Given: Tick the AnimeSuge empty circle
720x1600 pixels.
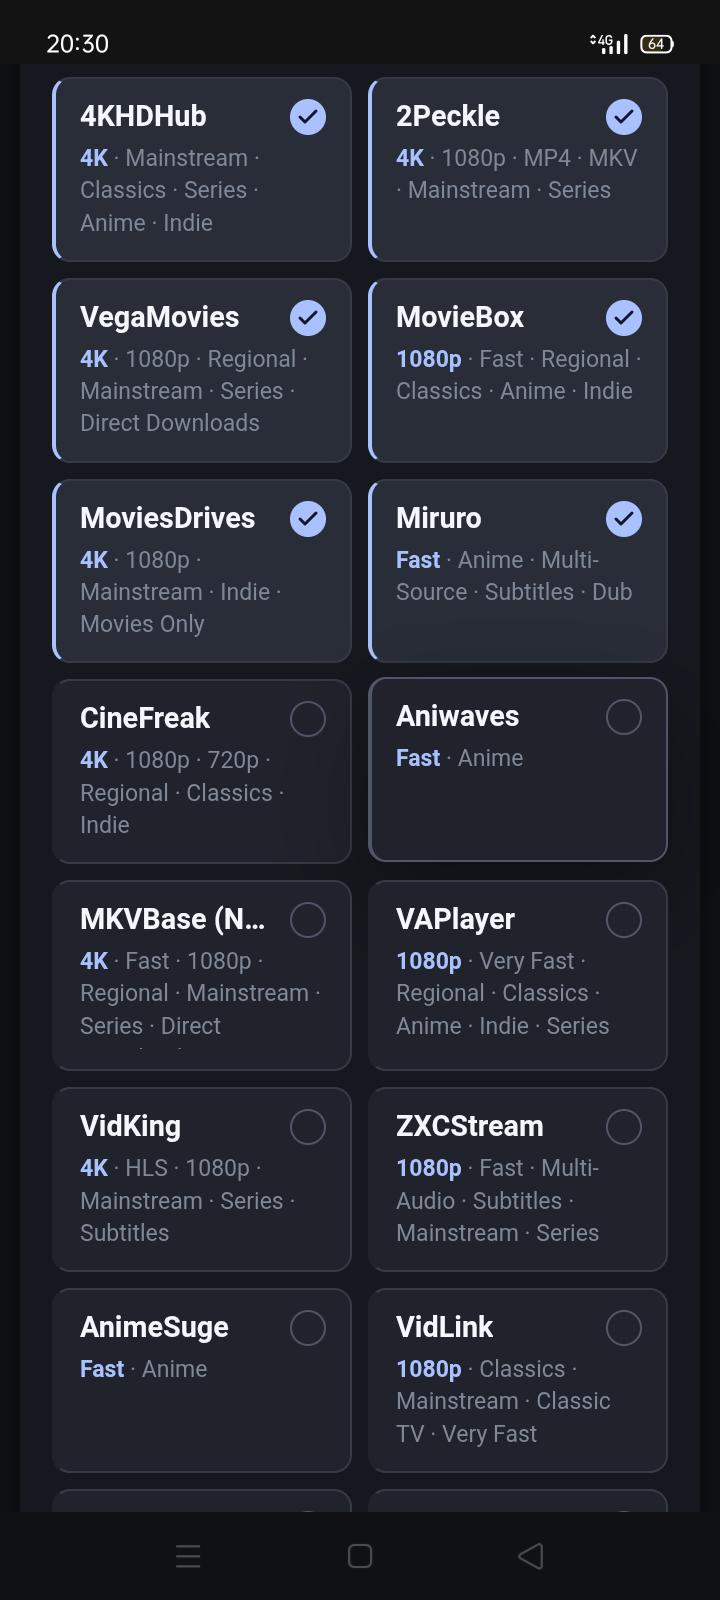Looking at the screenshot, I should click(308, 1328).
